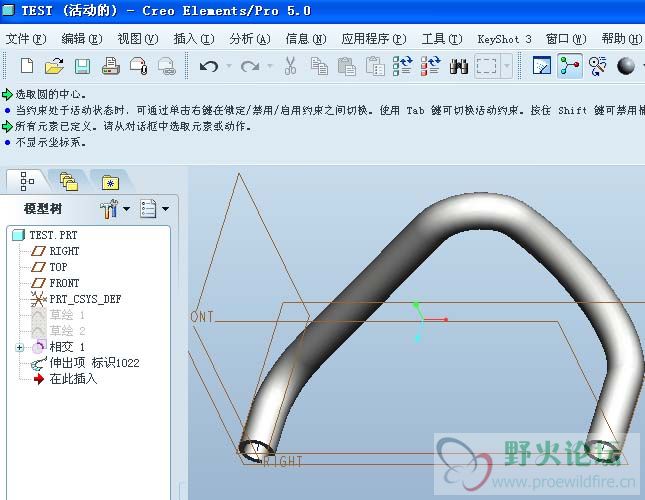Switch to the Folder Browser tab
Viewport: 645px width, 500px height.
[x=69, y=181]
